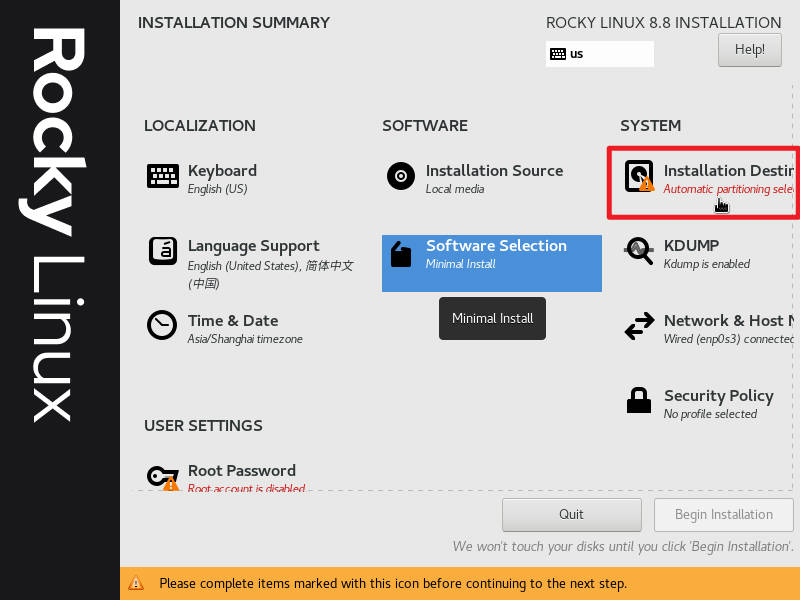Viewport: 800px width, 600px height.
Task: Click the Kdump is enabled status text
Action: [707, 264]
